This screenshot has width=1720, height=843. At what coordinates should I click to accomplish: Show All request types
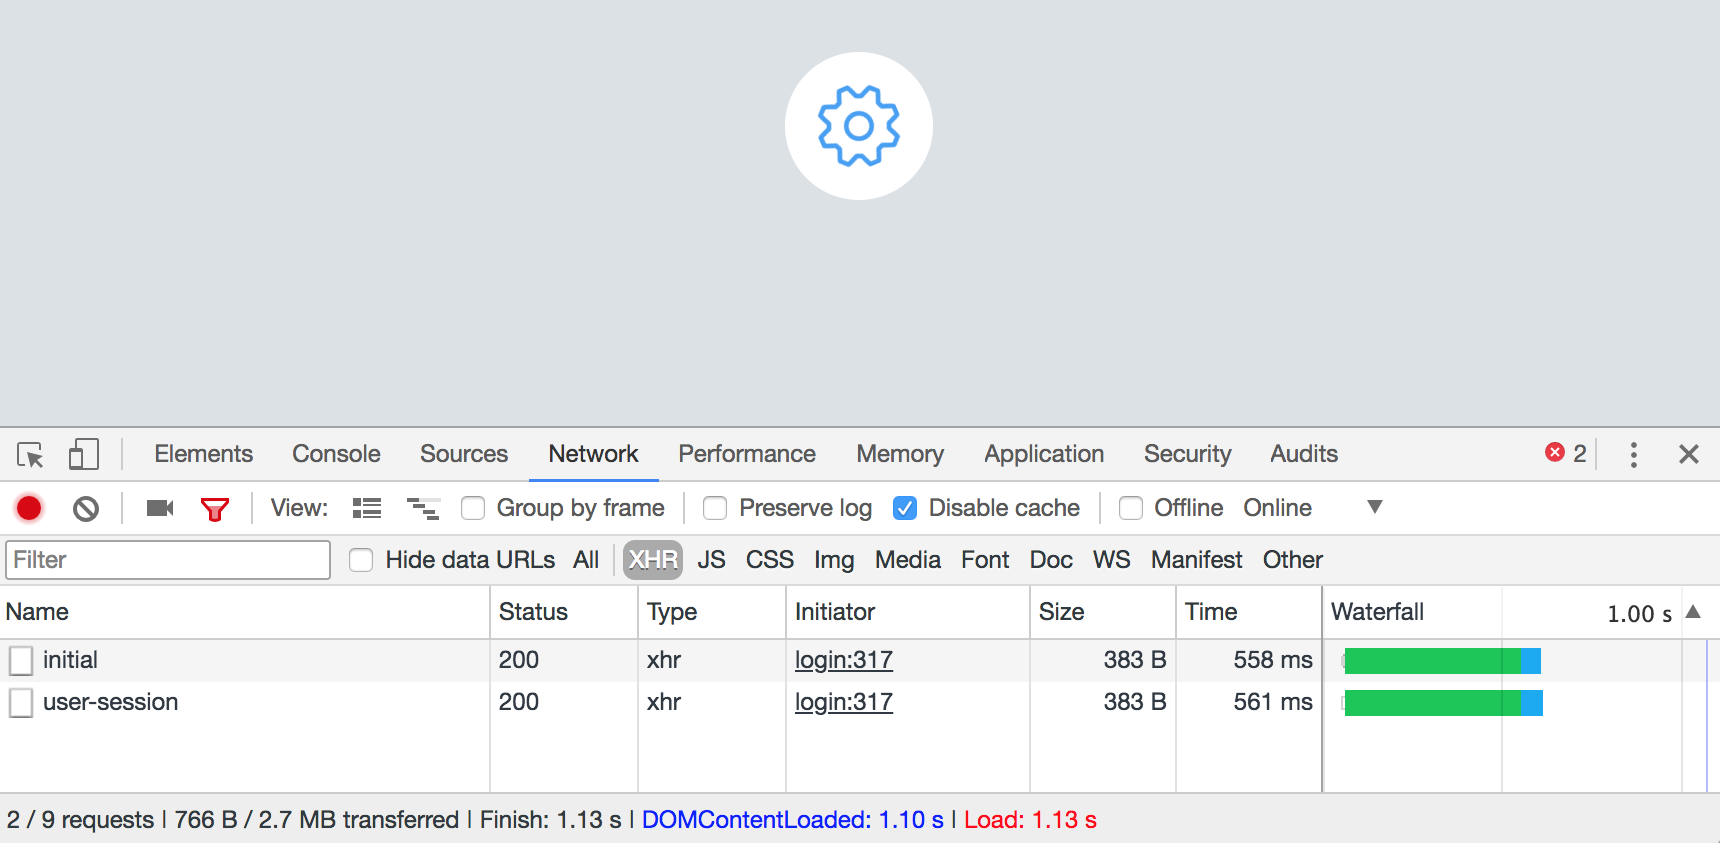point(586,560)
